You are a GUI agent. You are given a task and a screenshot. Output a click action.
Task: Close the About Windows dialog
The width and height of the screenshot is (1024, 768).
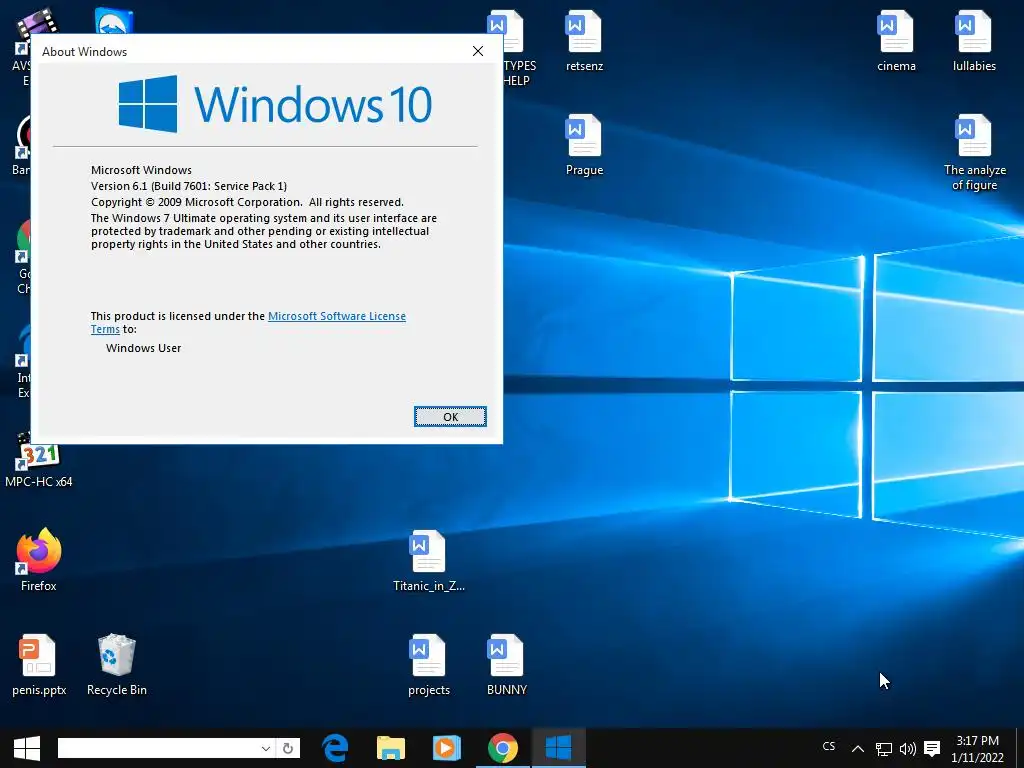pyautogui.click(x=478, y=51)
